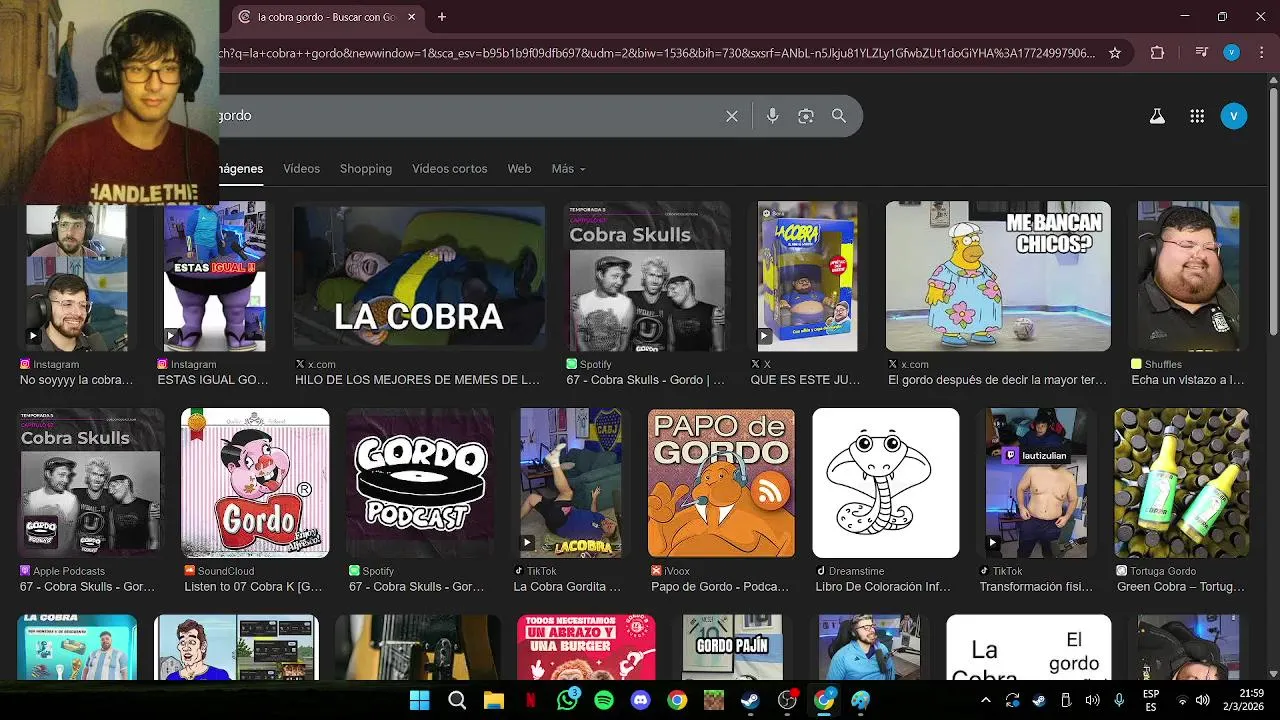Show hidden system tray icons
The height and width of the screenshot is (720, 1280).
985,701
